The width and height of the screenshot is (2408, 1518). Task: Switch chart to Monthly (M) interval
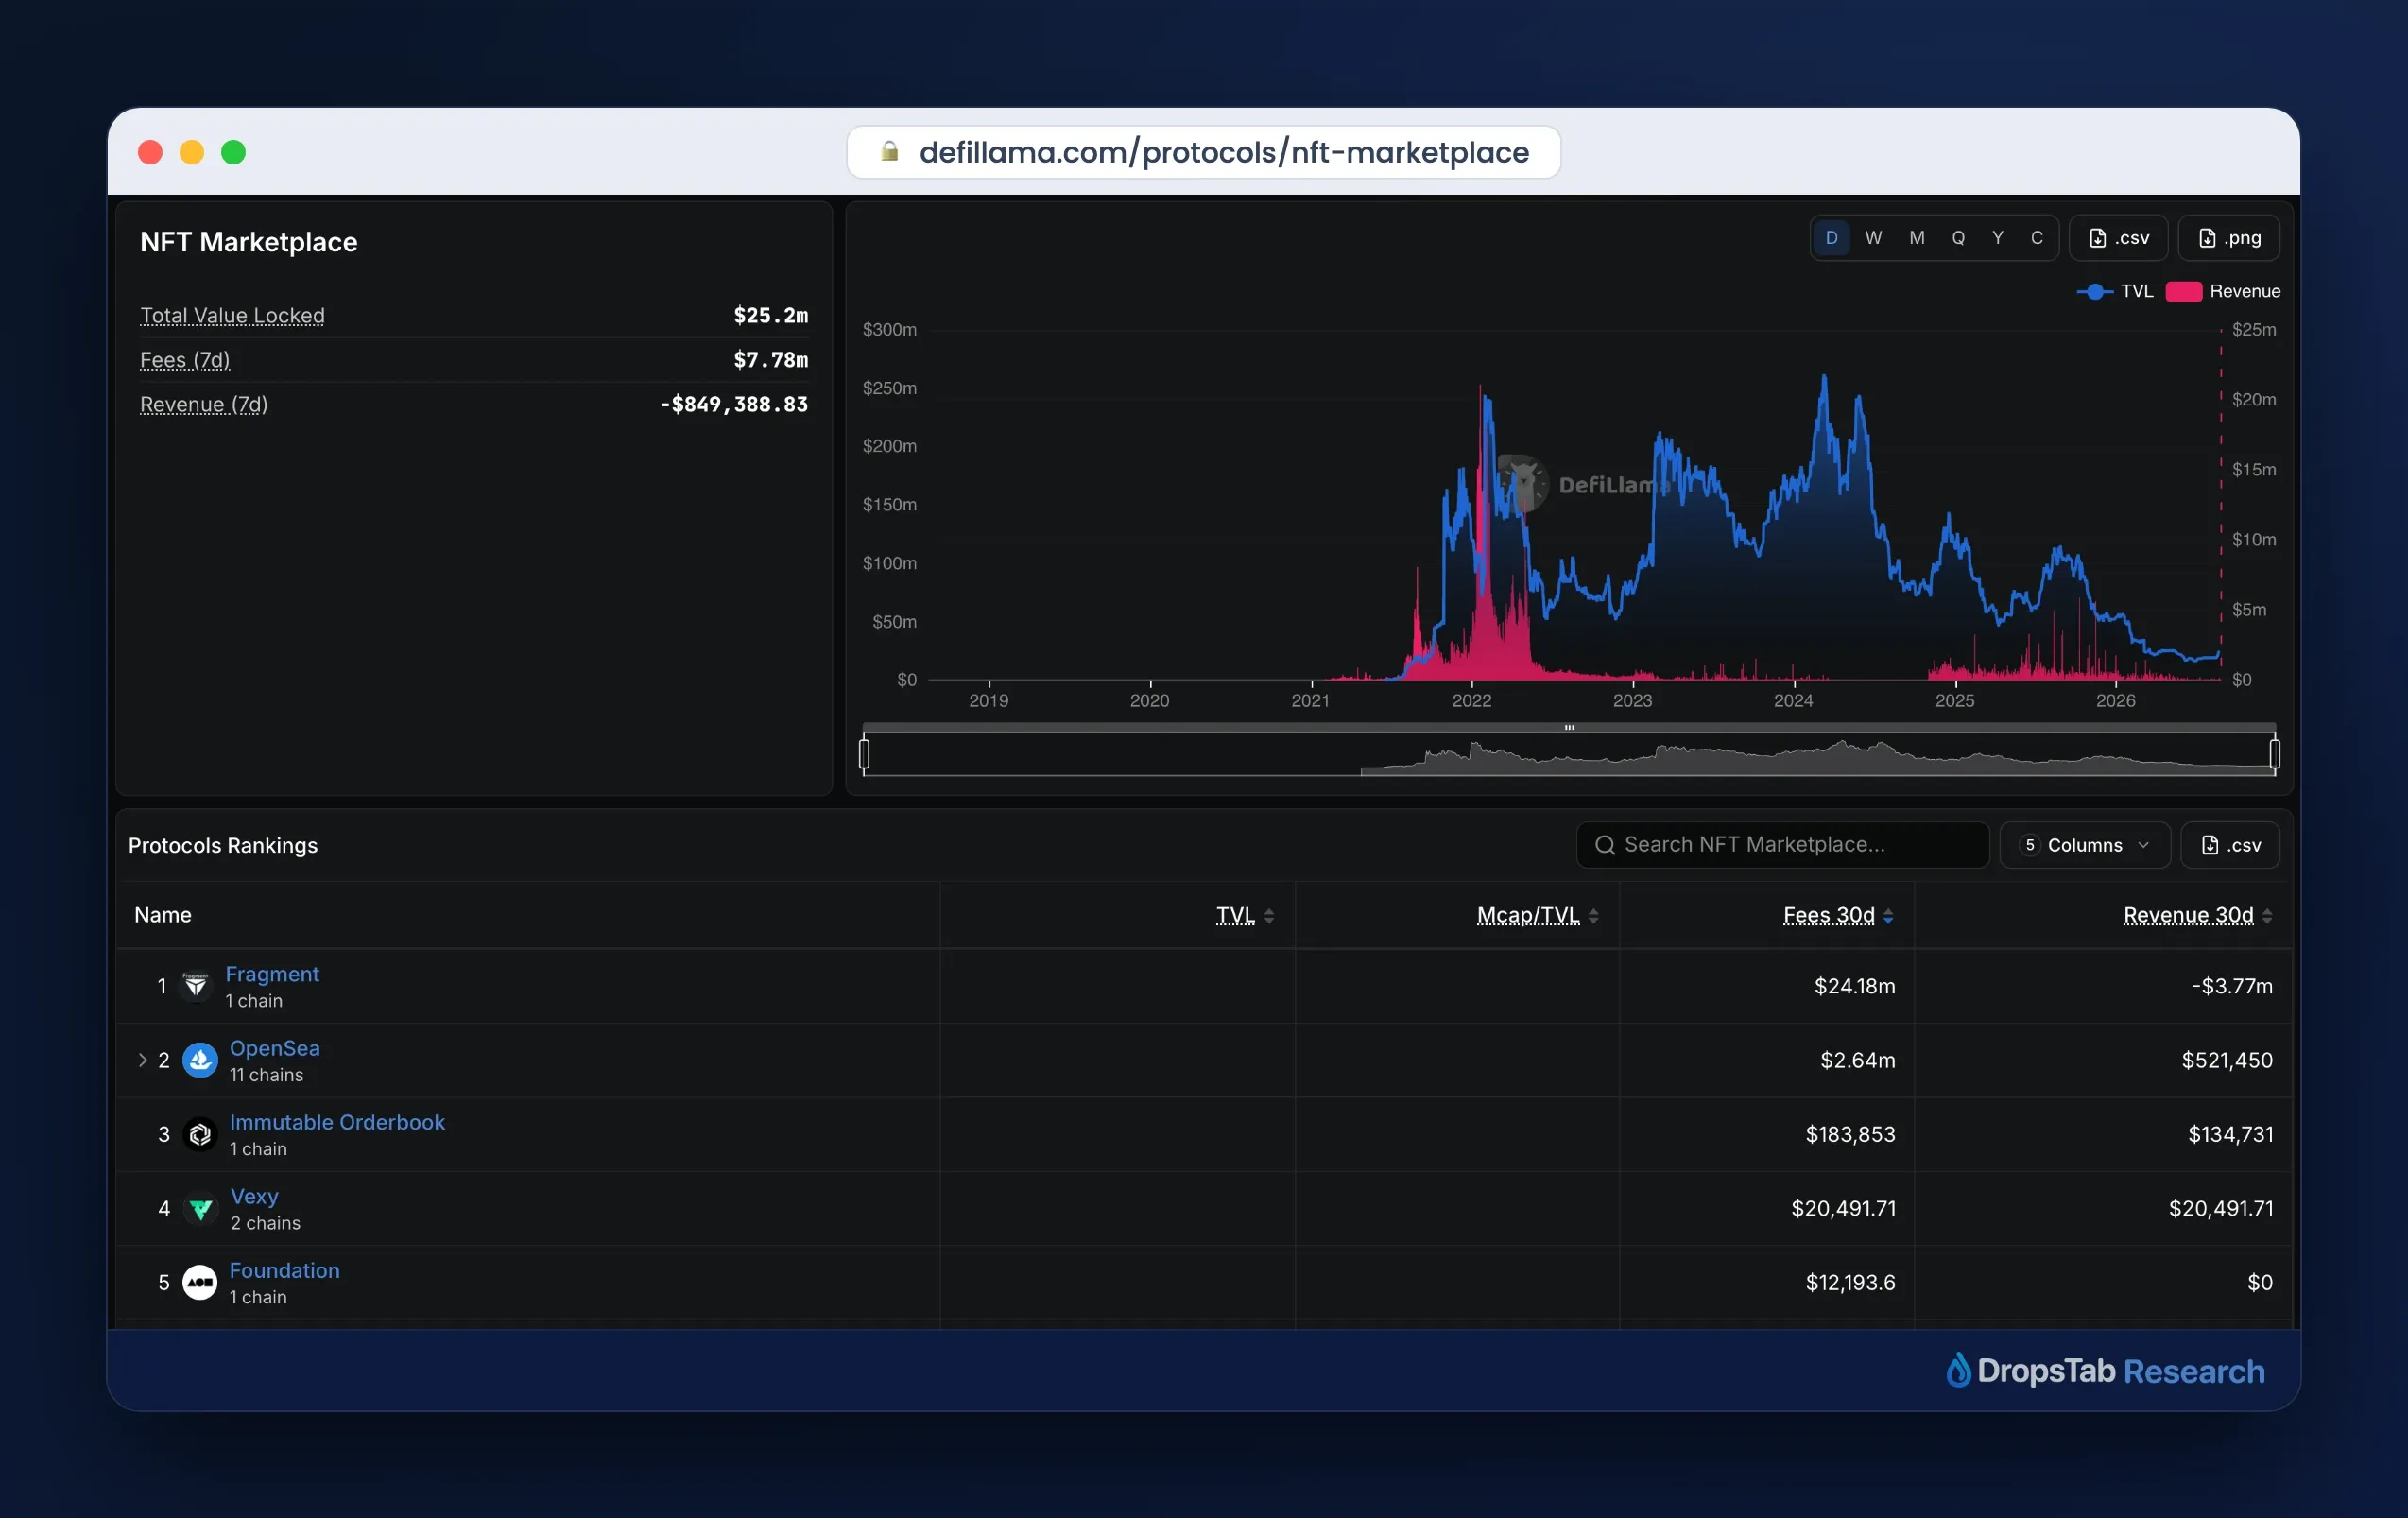(1916, 238)
